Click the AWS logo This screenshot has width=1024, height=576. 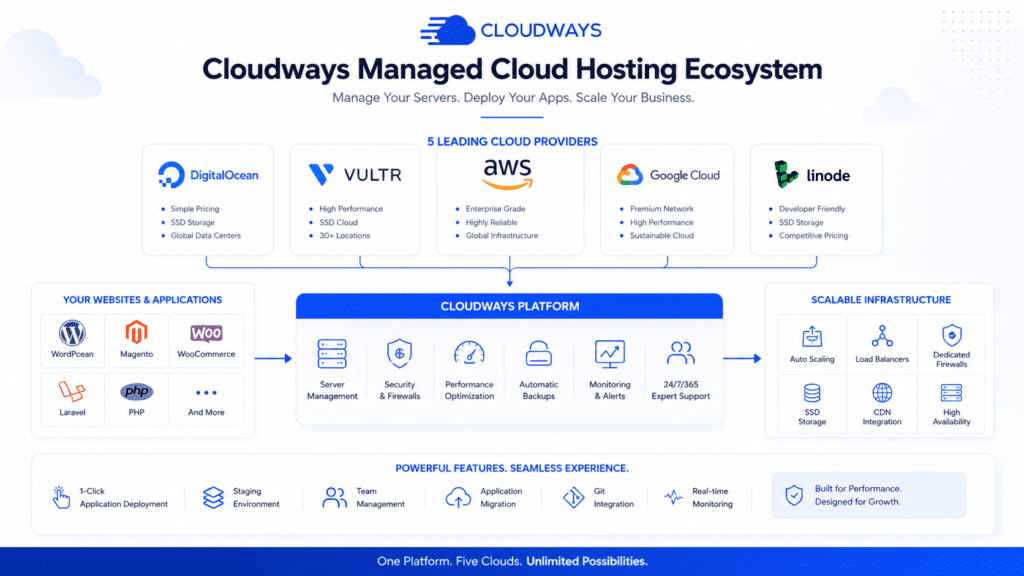click(x=508, y=174)
